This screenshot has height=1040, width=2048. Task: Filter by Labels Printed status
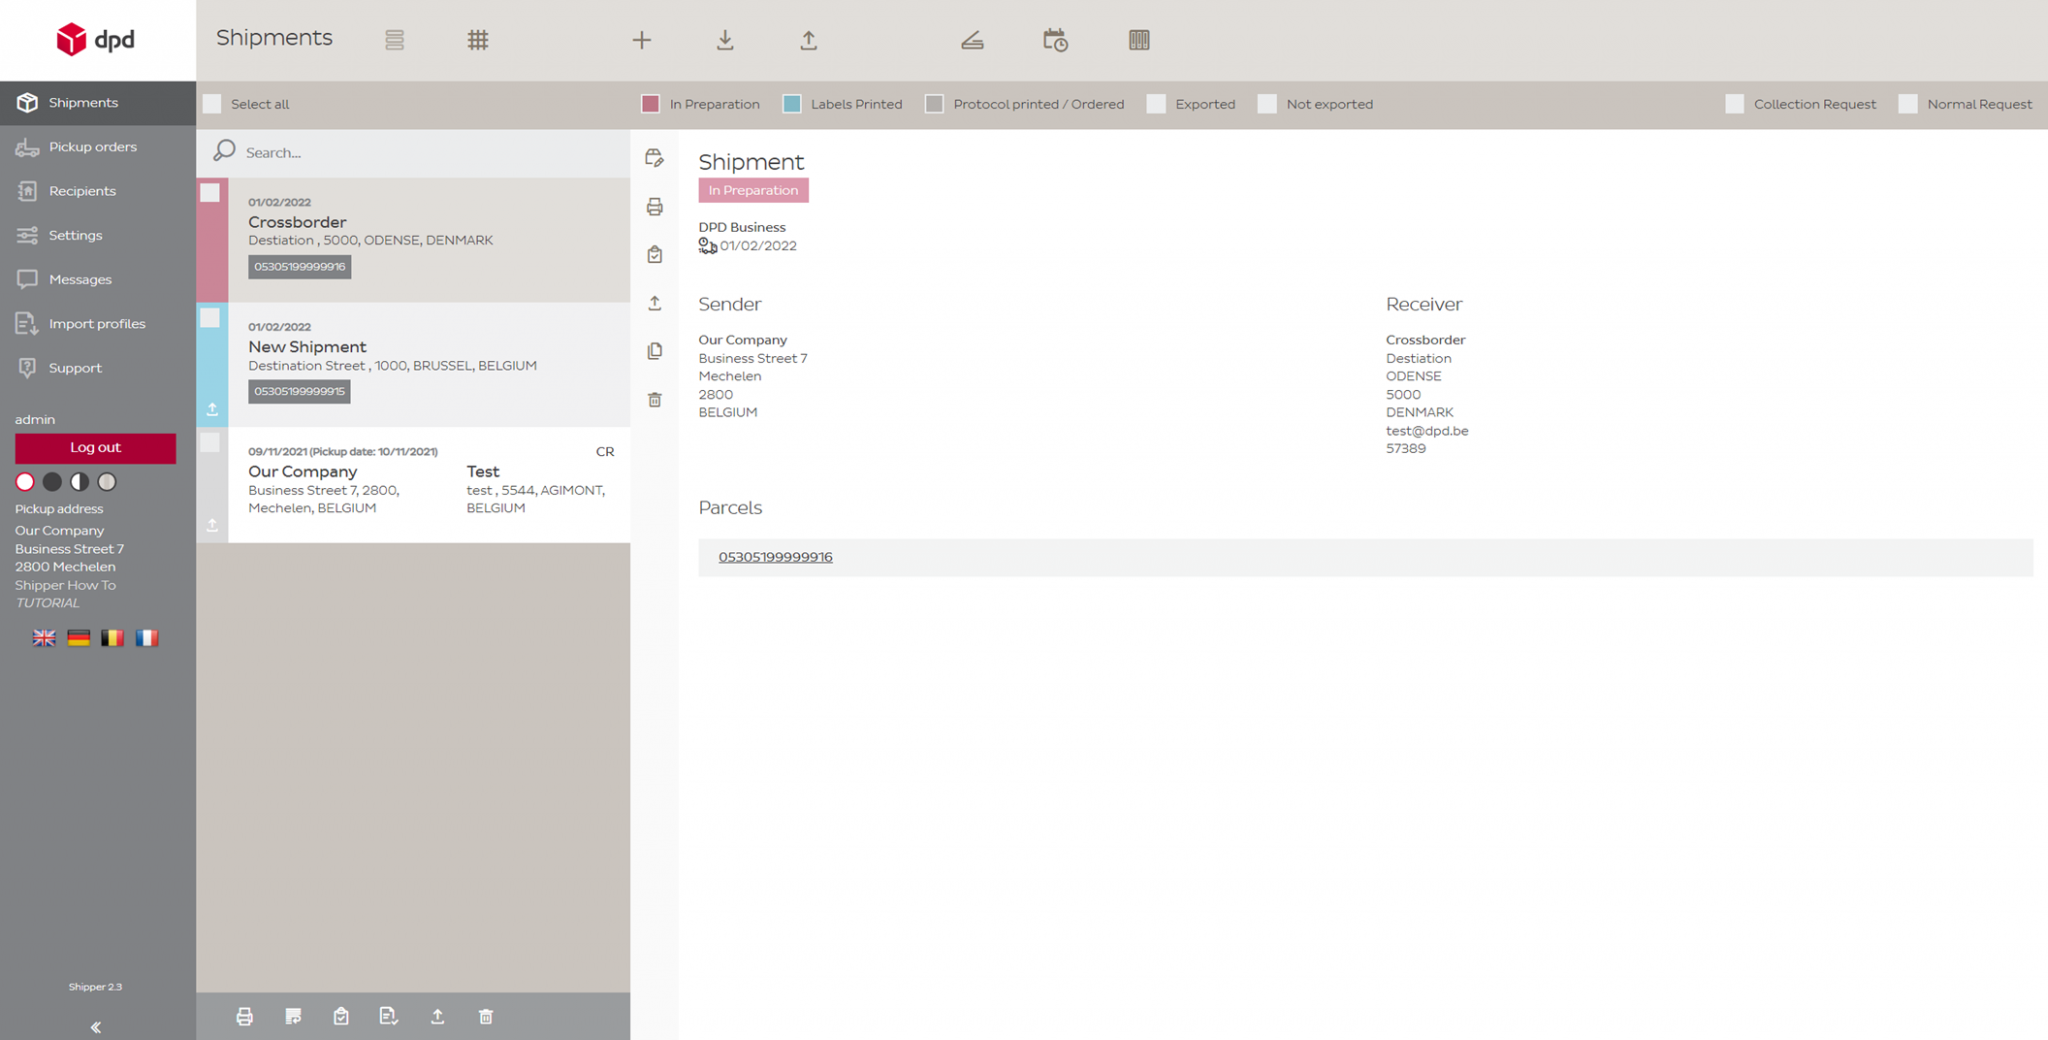click(792, 103)
